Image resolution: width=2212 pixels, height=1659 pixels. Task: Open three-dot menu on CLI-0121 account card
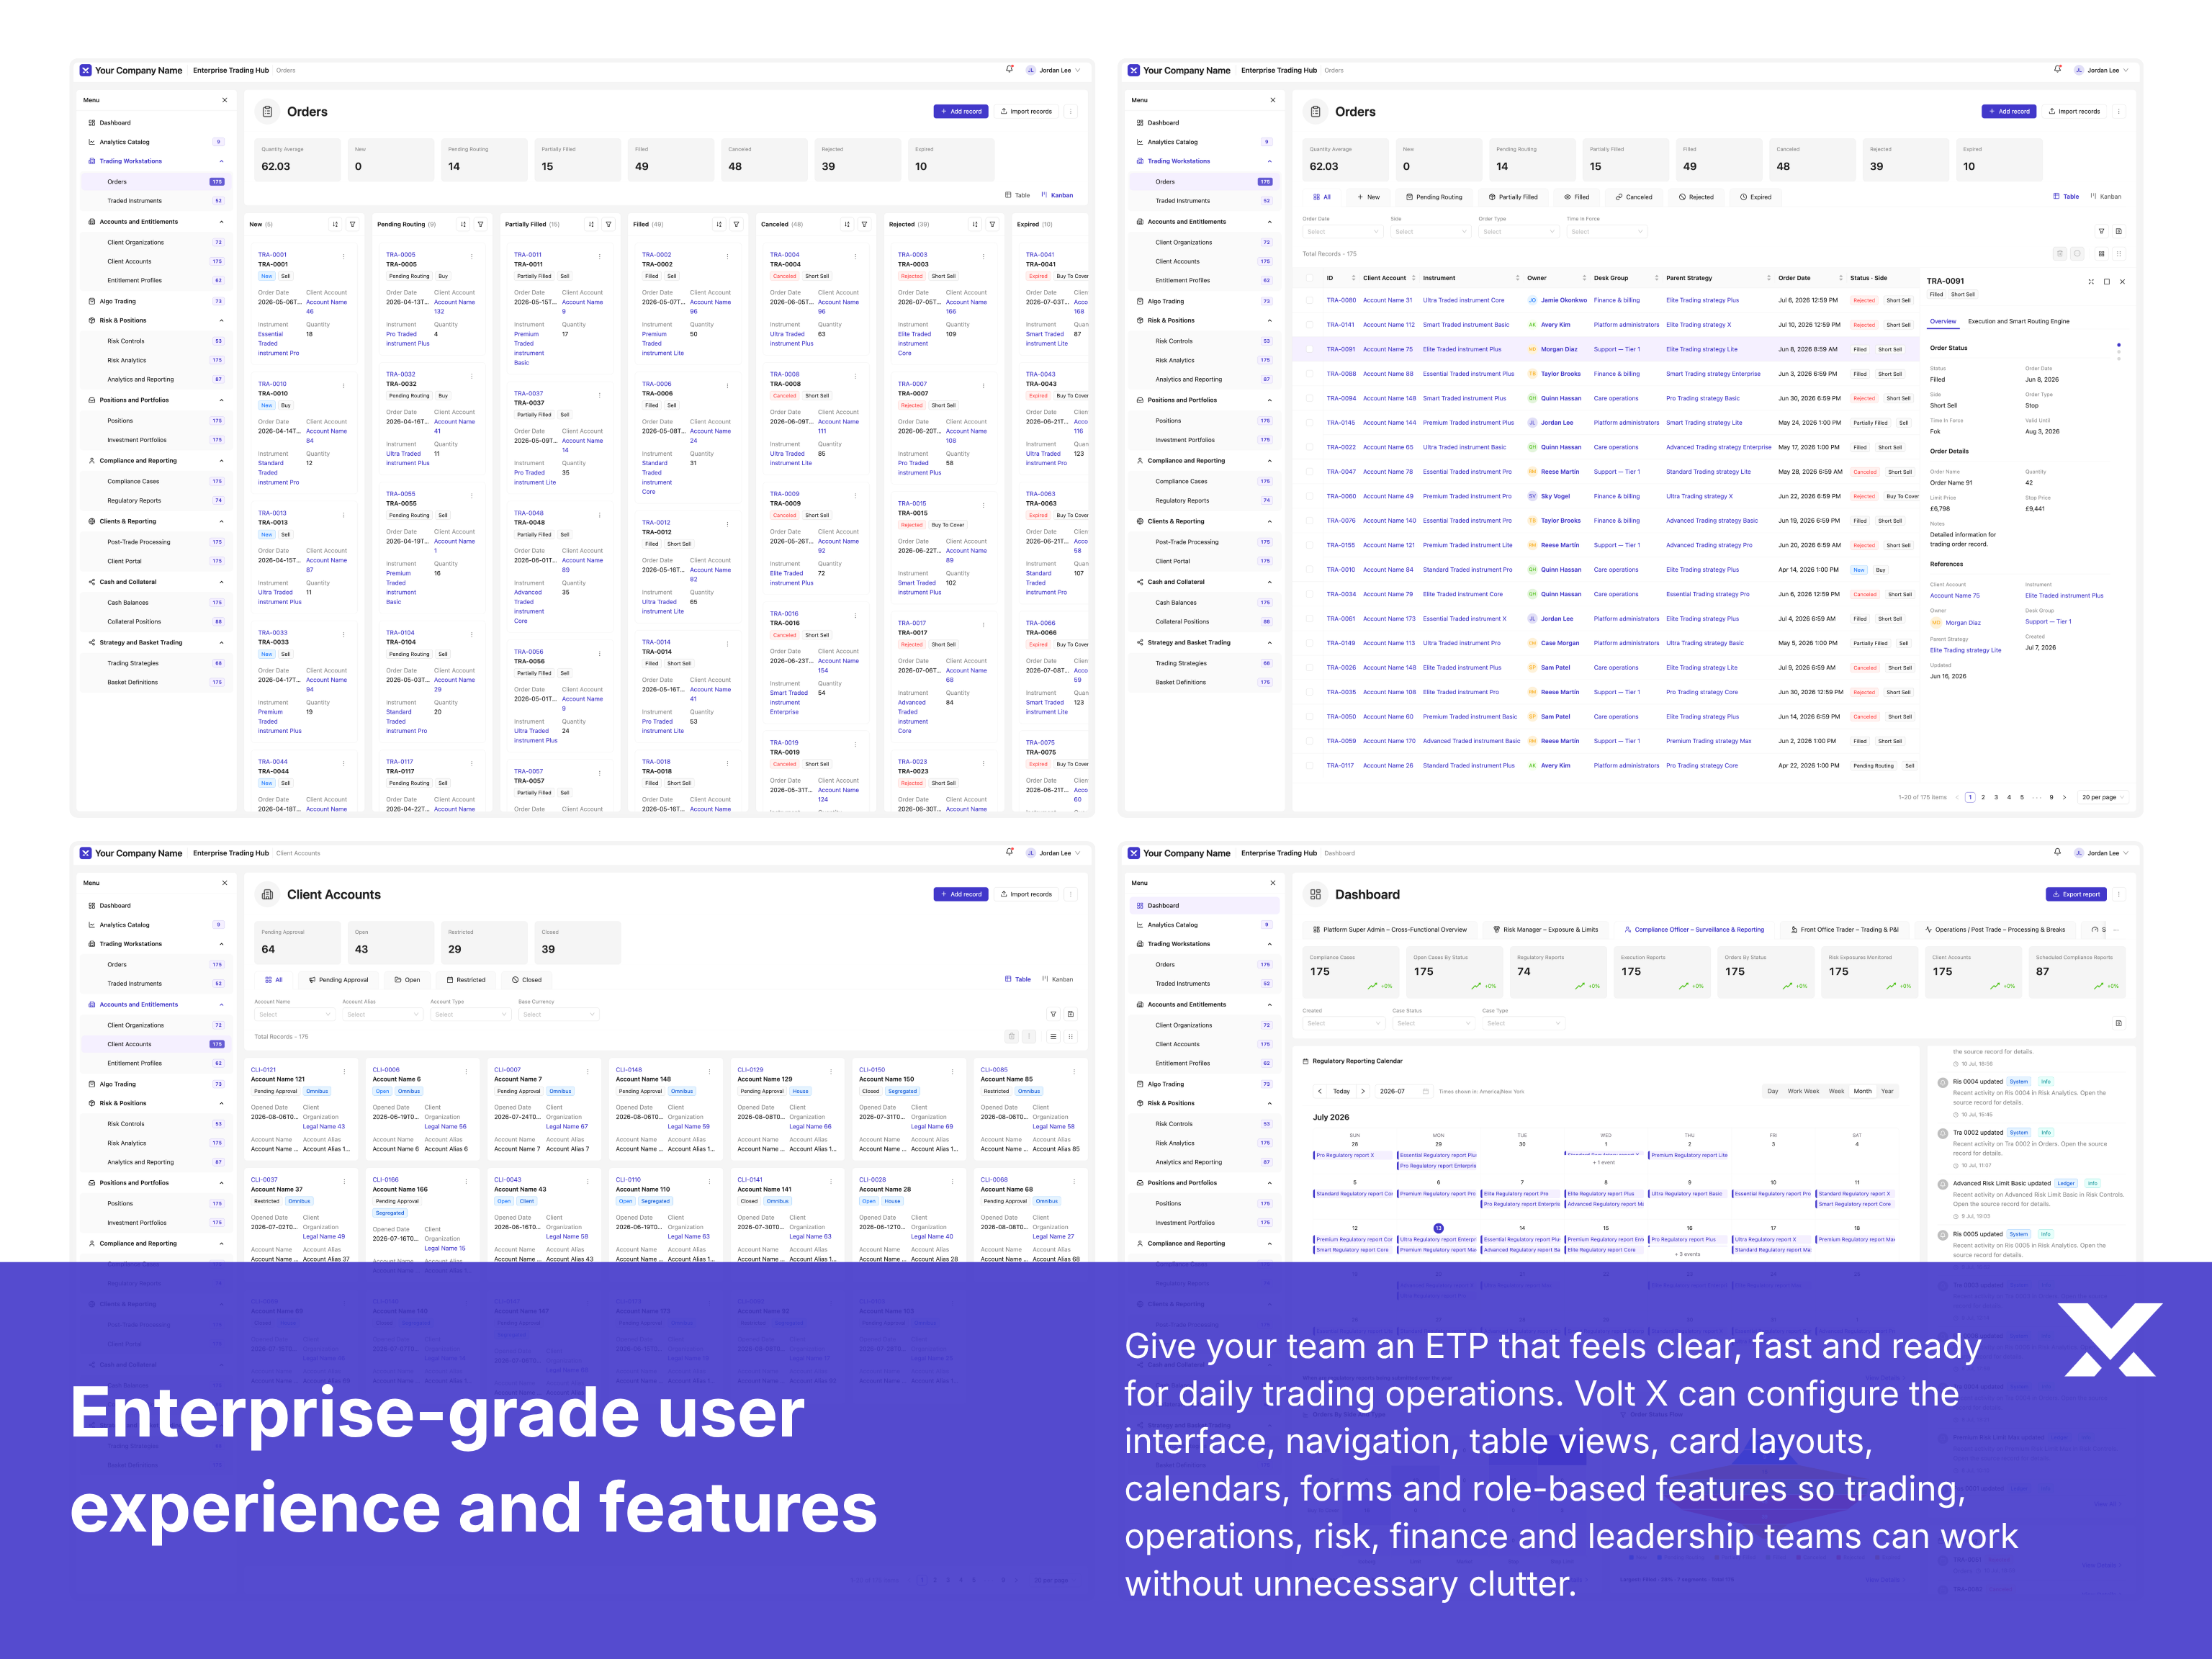pyautogui.click(x=344, y=1071)
